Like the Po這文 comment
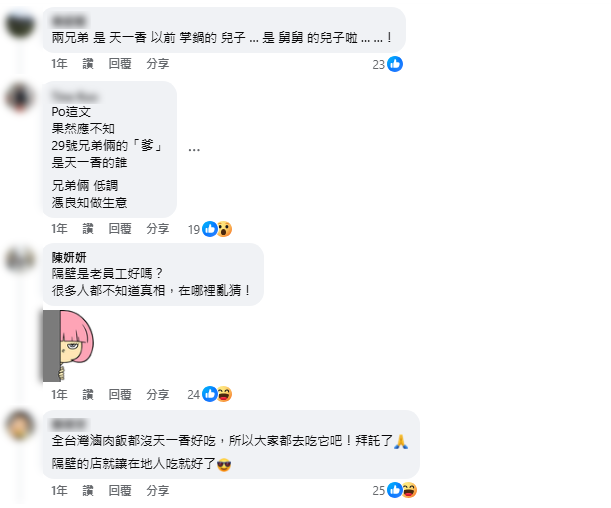This screenshot has width=611, height=508. (88, 229)
